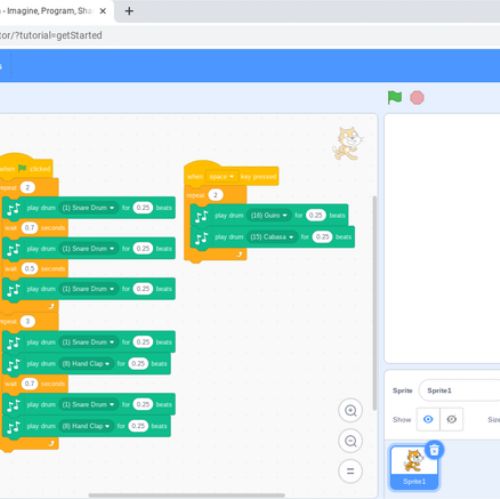Click the music note icon on Guiro block

(x=201, y=216)
